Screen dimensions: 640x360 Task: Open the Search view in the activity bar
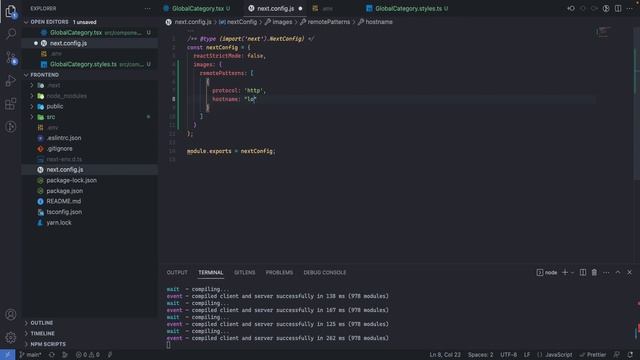(11, 33)
